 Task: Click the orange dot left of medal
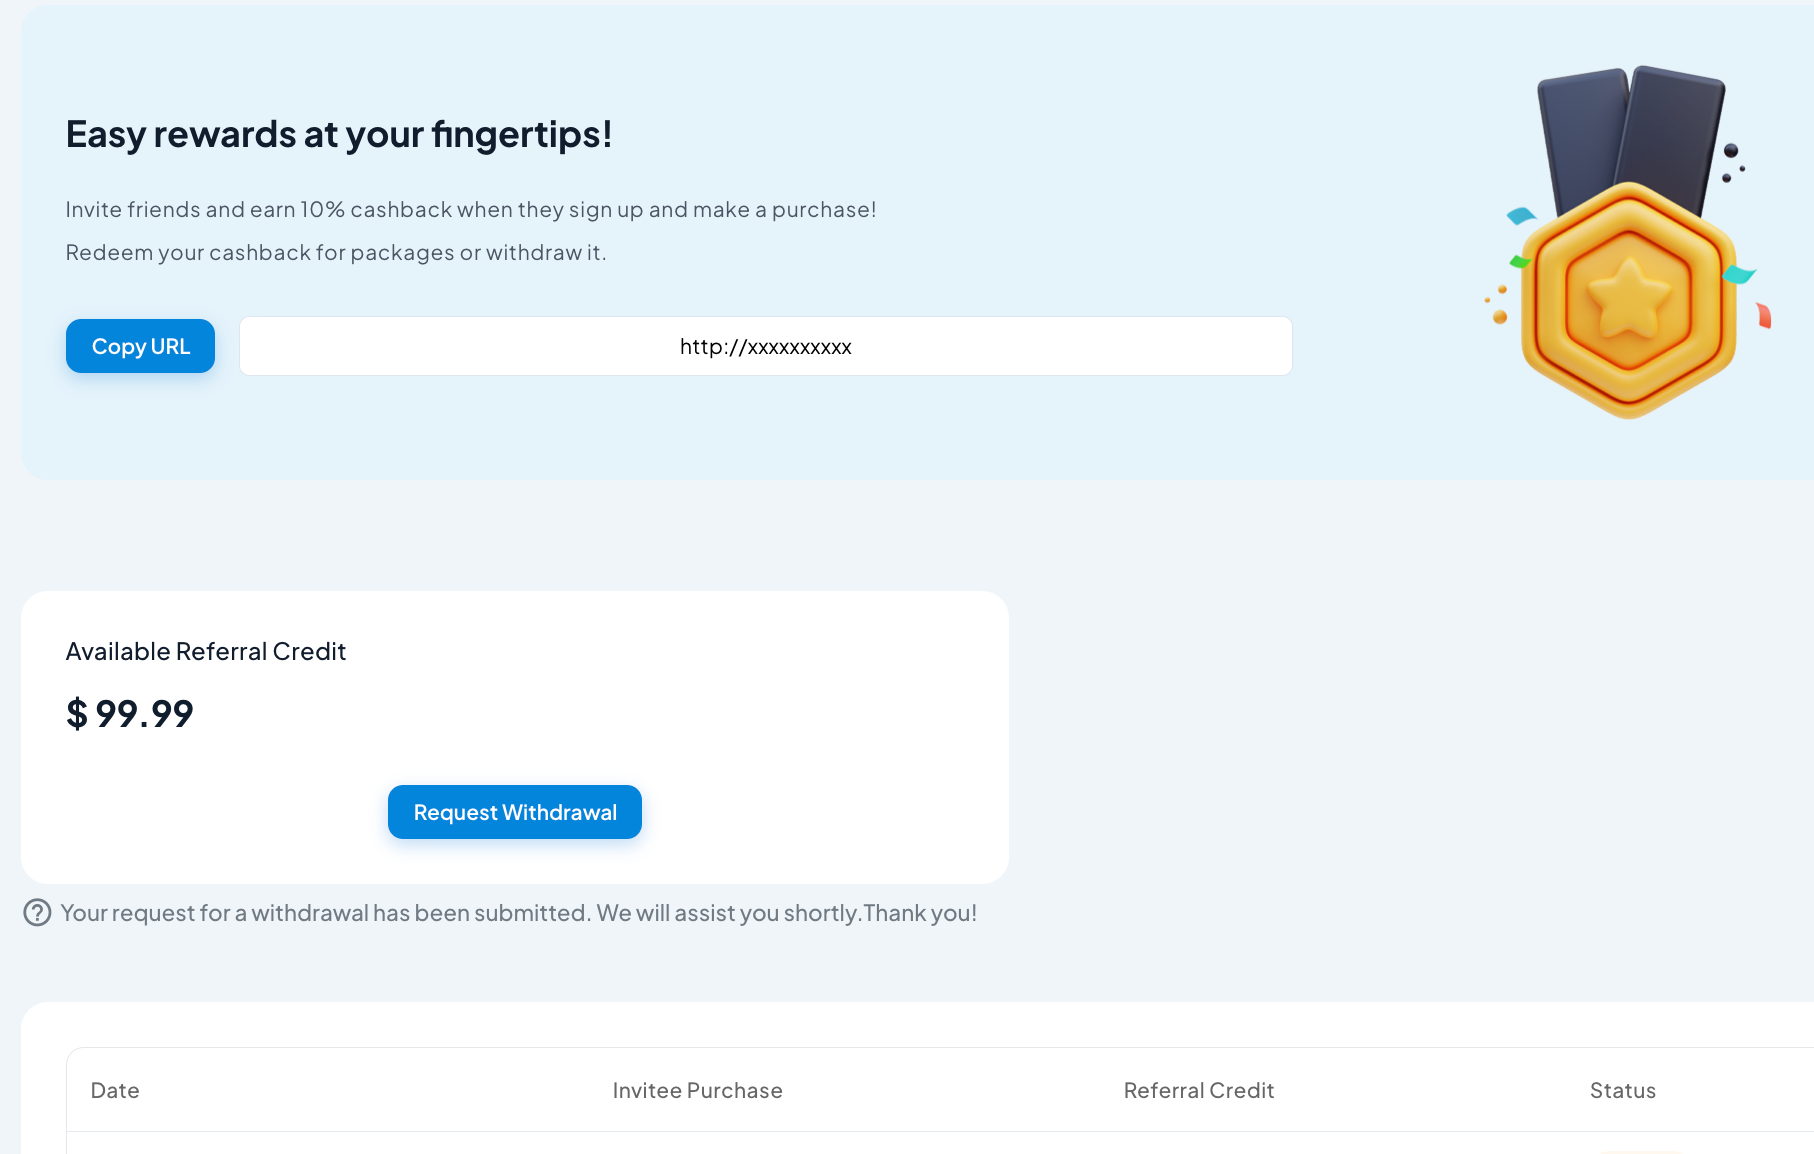[x=1500, y=317]
